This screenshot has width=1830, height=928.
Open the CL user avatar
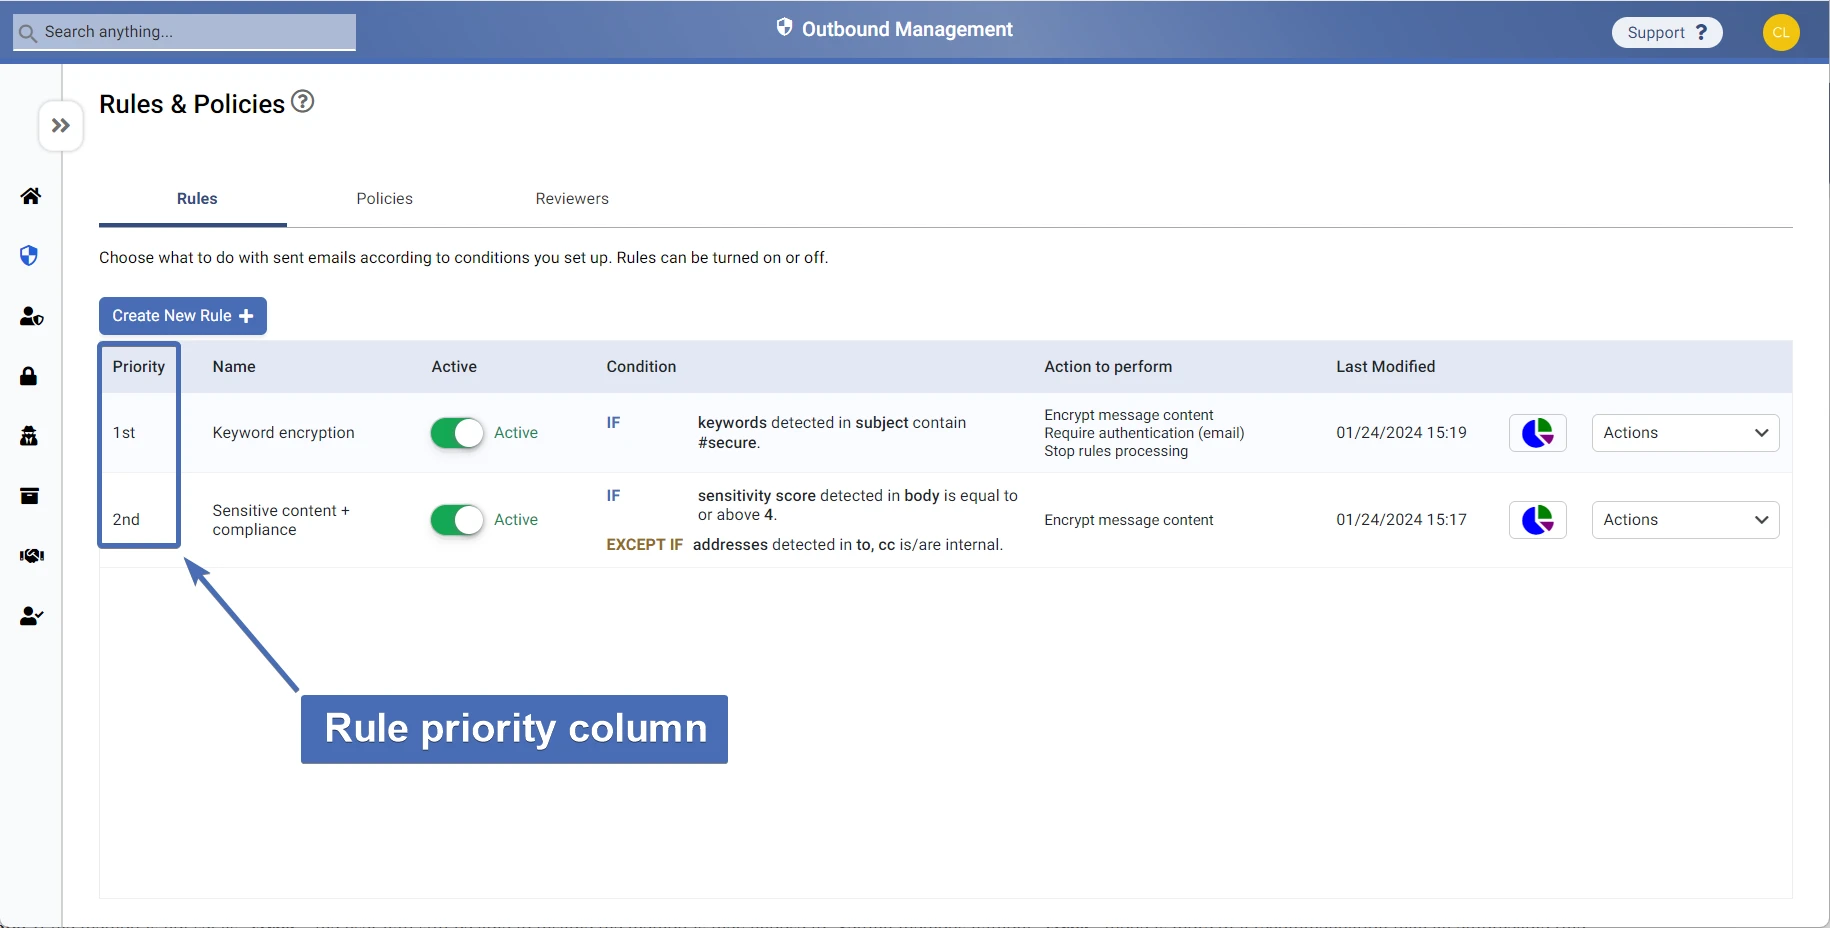(1781, 32)
